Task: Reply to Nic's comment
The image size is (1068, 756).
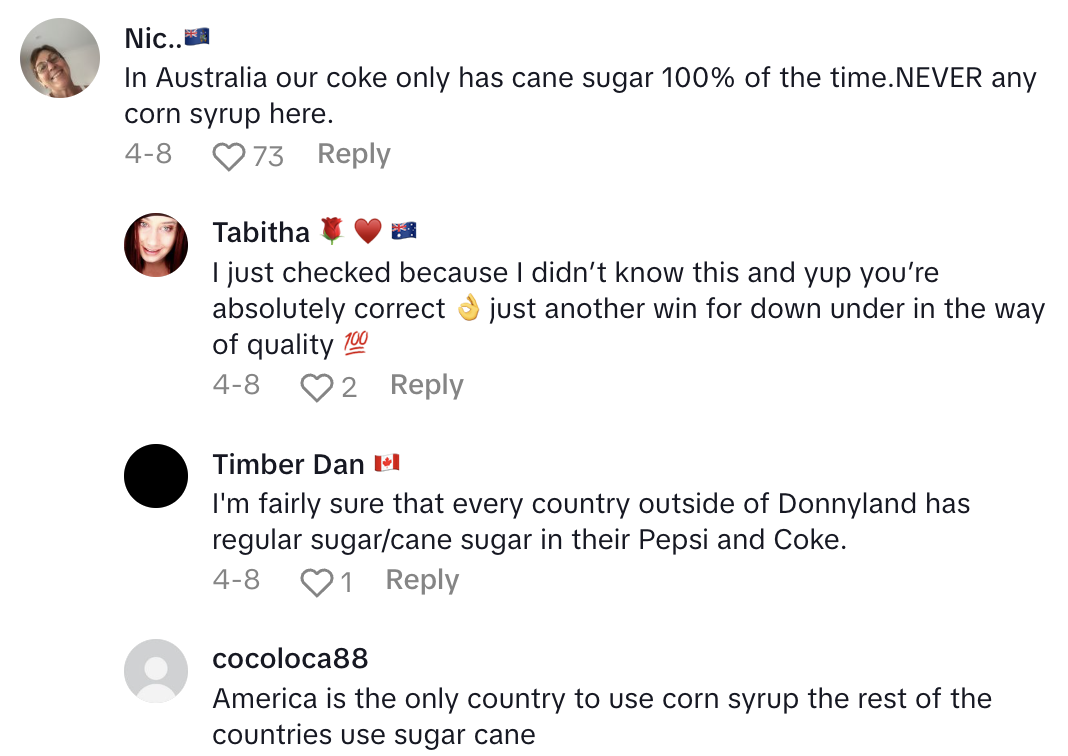Action: tap(354, 155)
